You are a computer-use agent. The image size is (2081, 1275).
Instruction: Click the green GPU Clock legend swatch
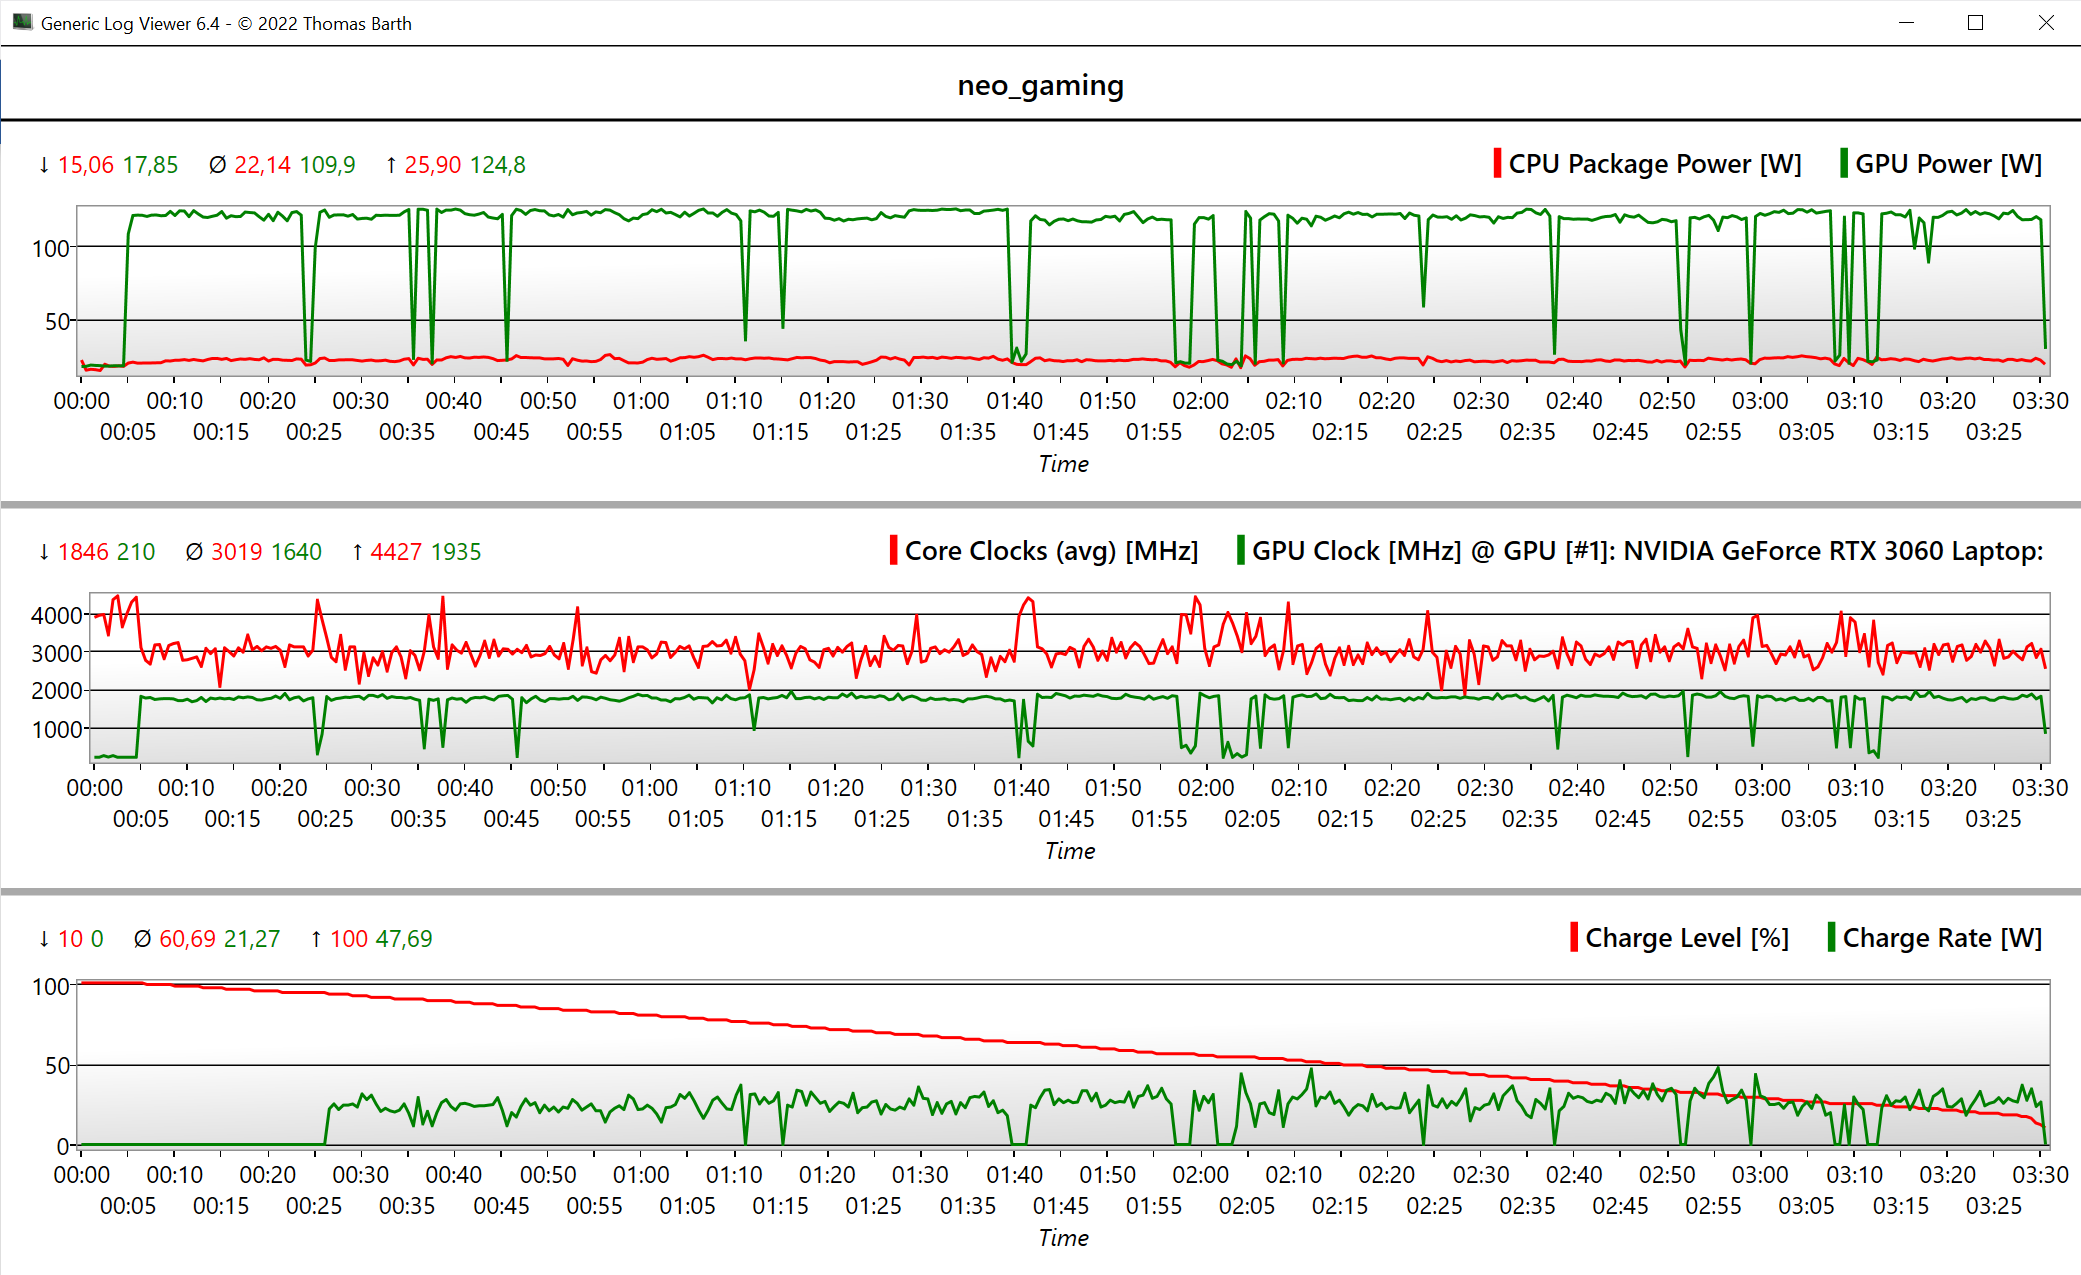tap(1241, 551)
